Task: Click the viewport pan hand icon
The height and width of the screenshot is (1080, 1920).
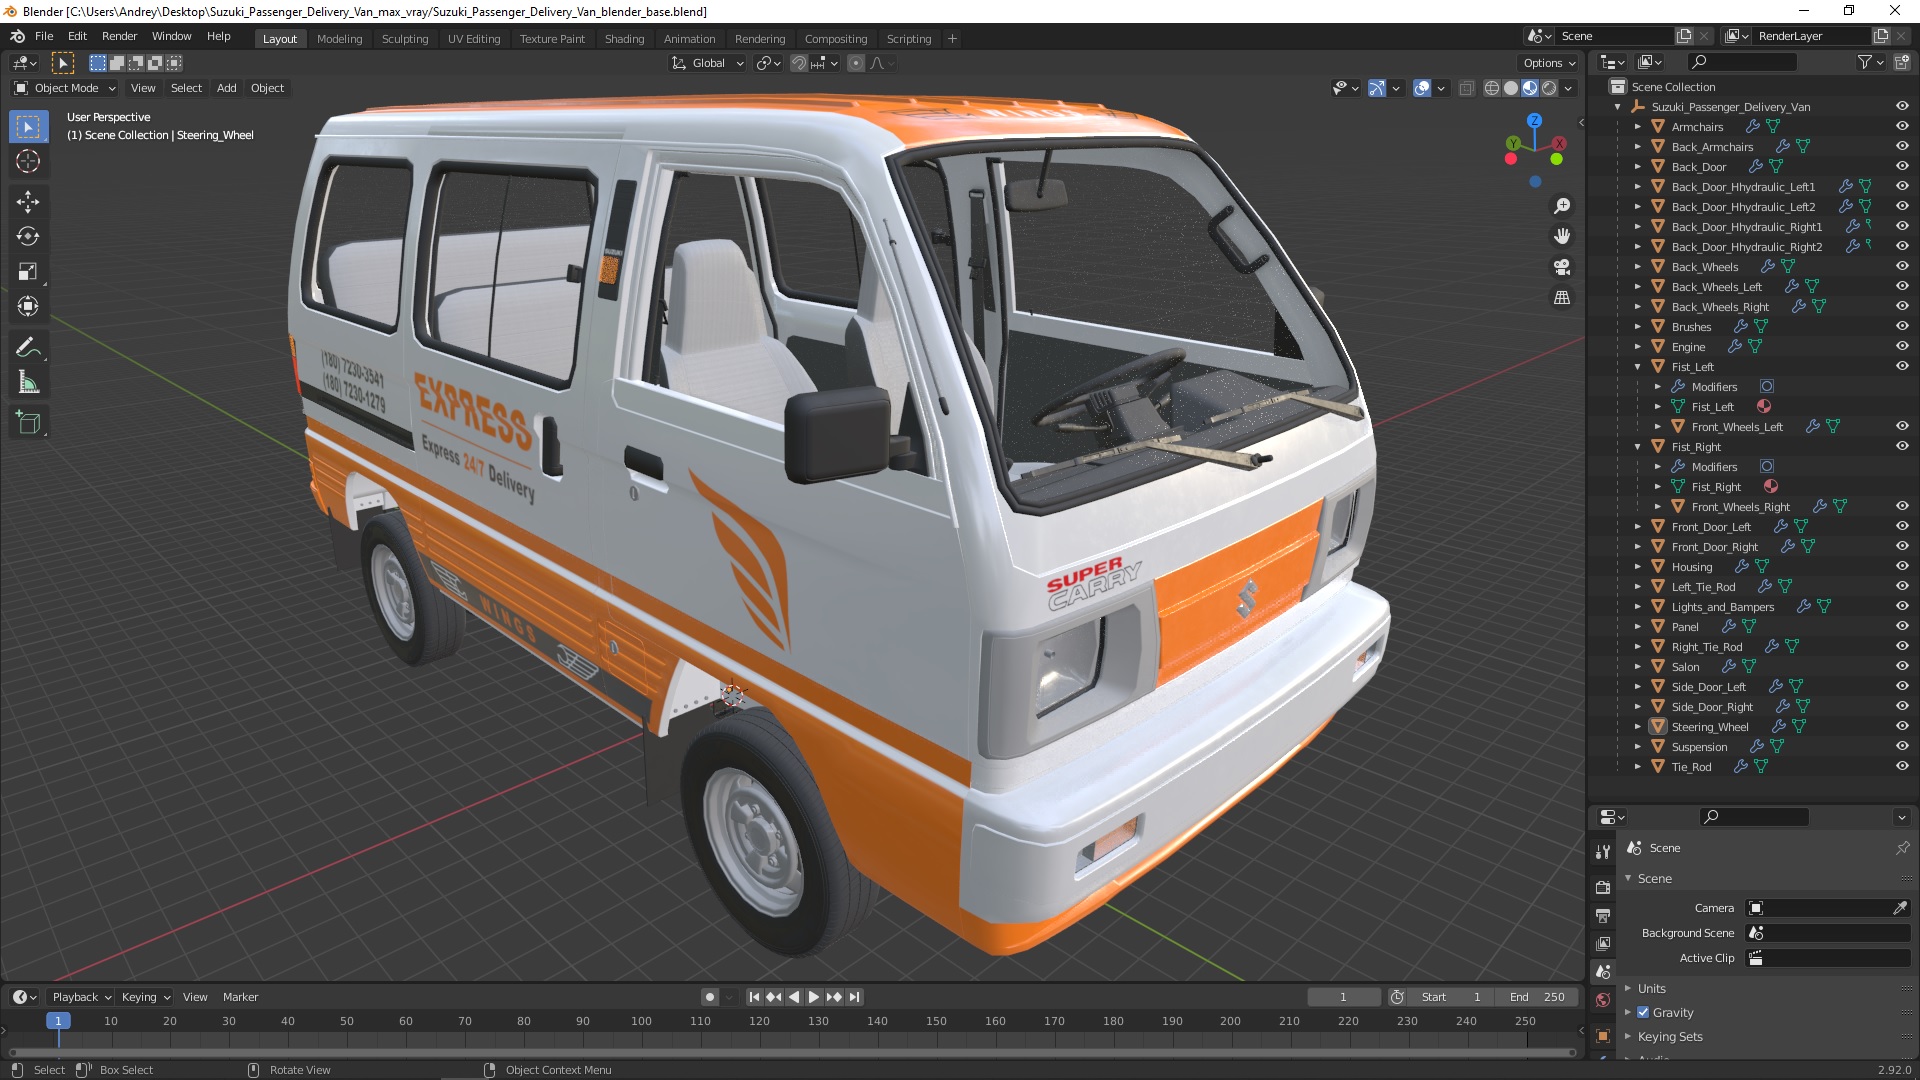Action: coord(1561,236)
